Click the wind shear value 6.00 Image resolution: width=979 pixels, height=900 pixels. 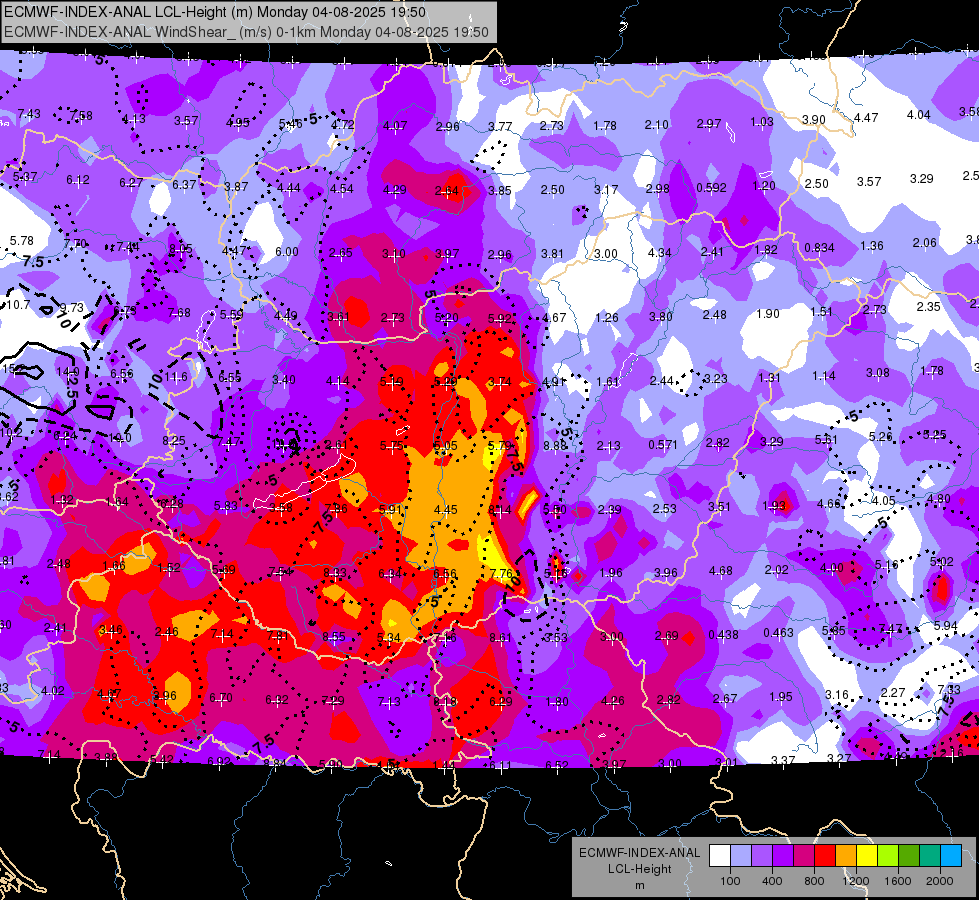pos(287,252)
